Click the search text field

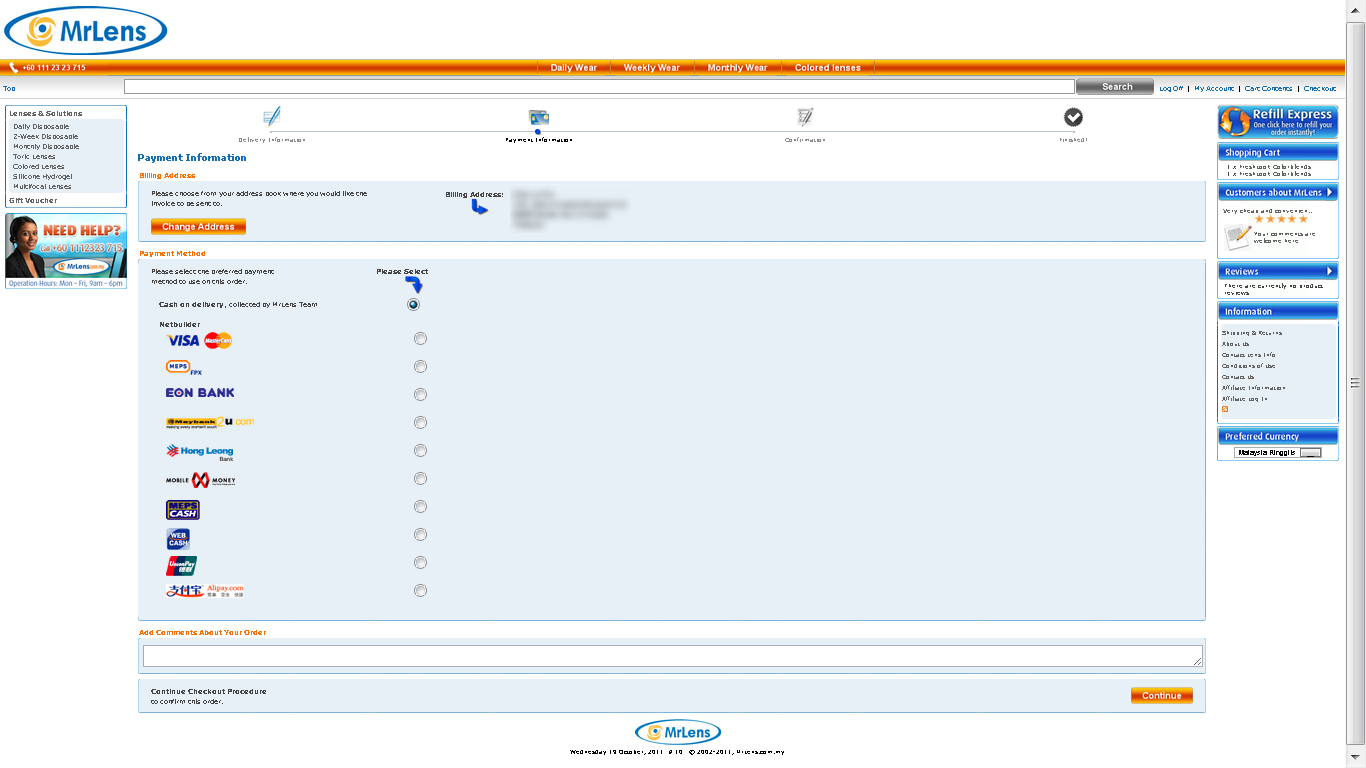[599, 87]
